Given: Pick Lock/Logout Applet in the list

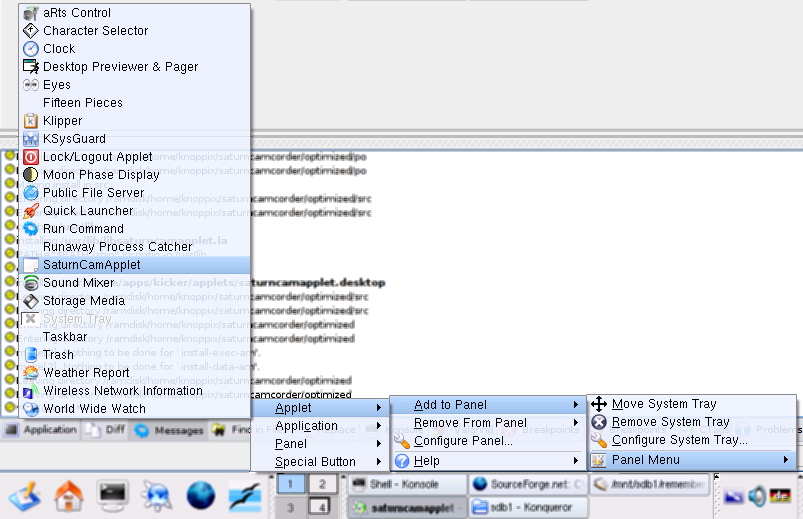Looking at the screenshot, I should [x=97, y=157].
